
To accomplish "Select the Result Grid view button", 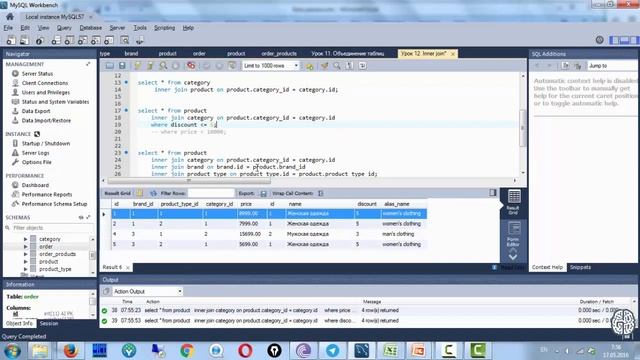I will coord(513,202).
